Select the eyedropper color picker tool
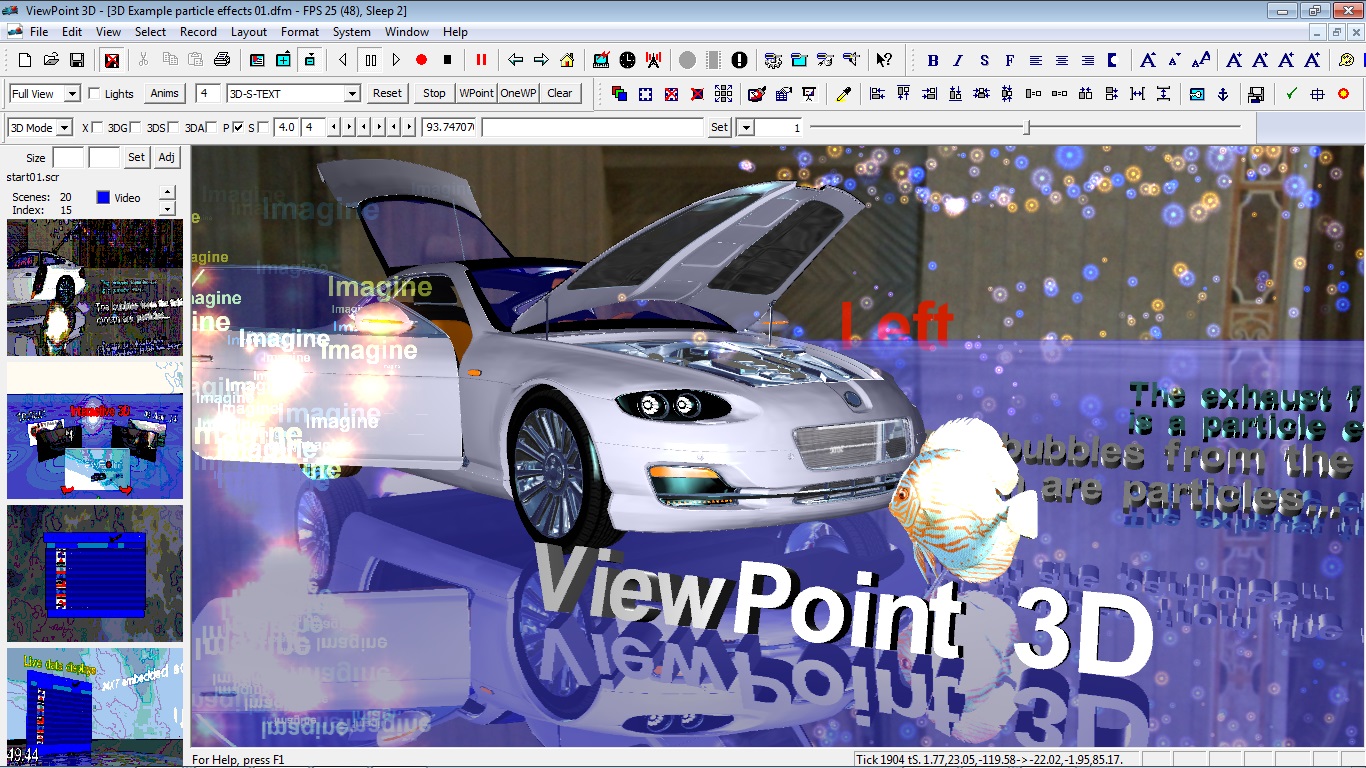 click(x=843, y=94)
